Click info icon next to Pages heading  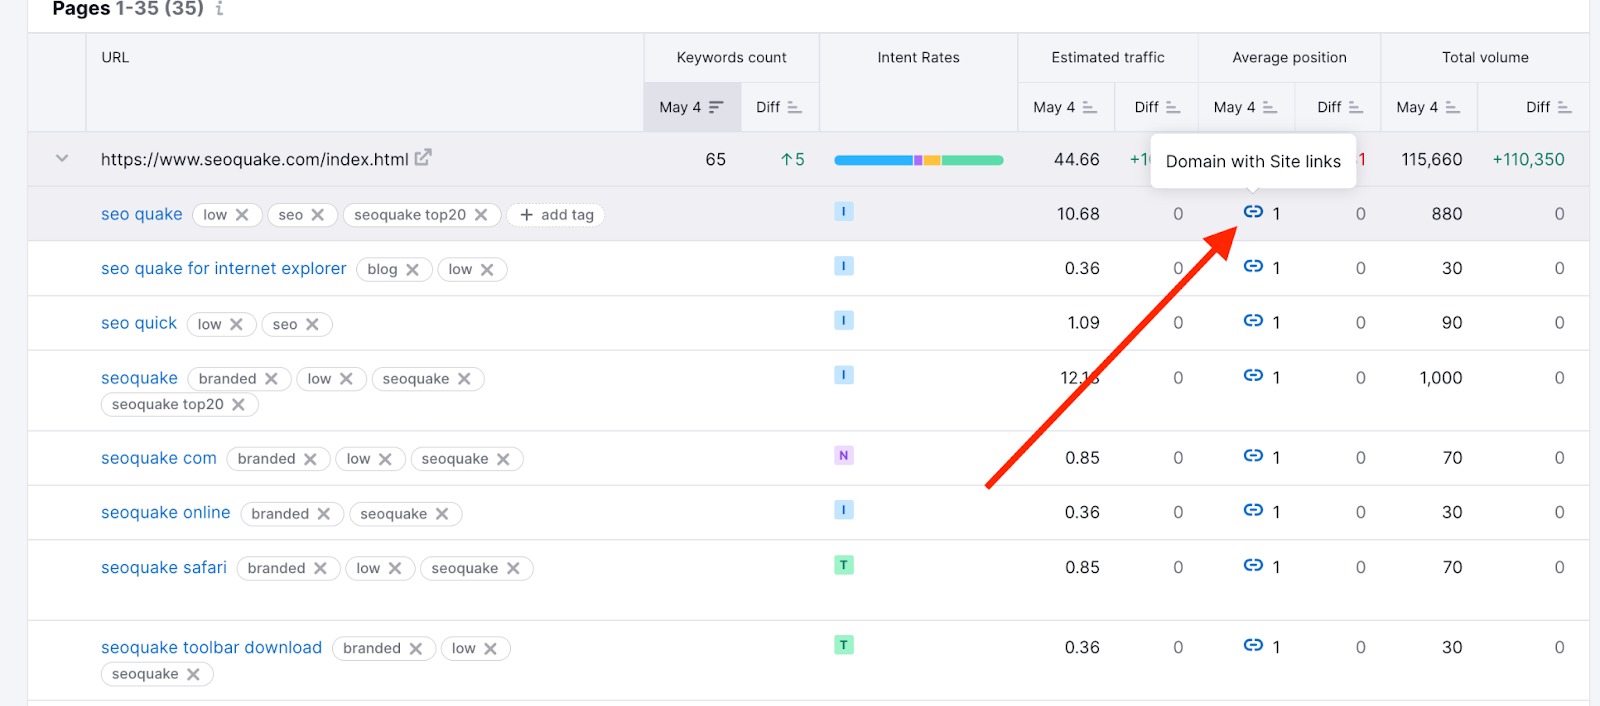coord(220,9)
